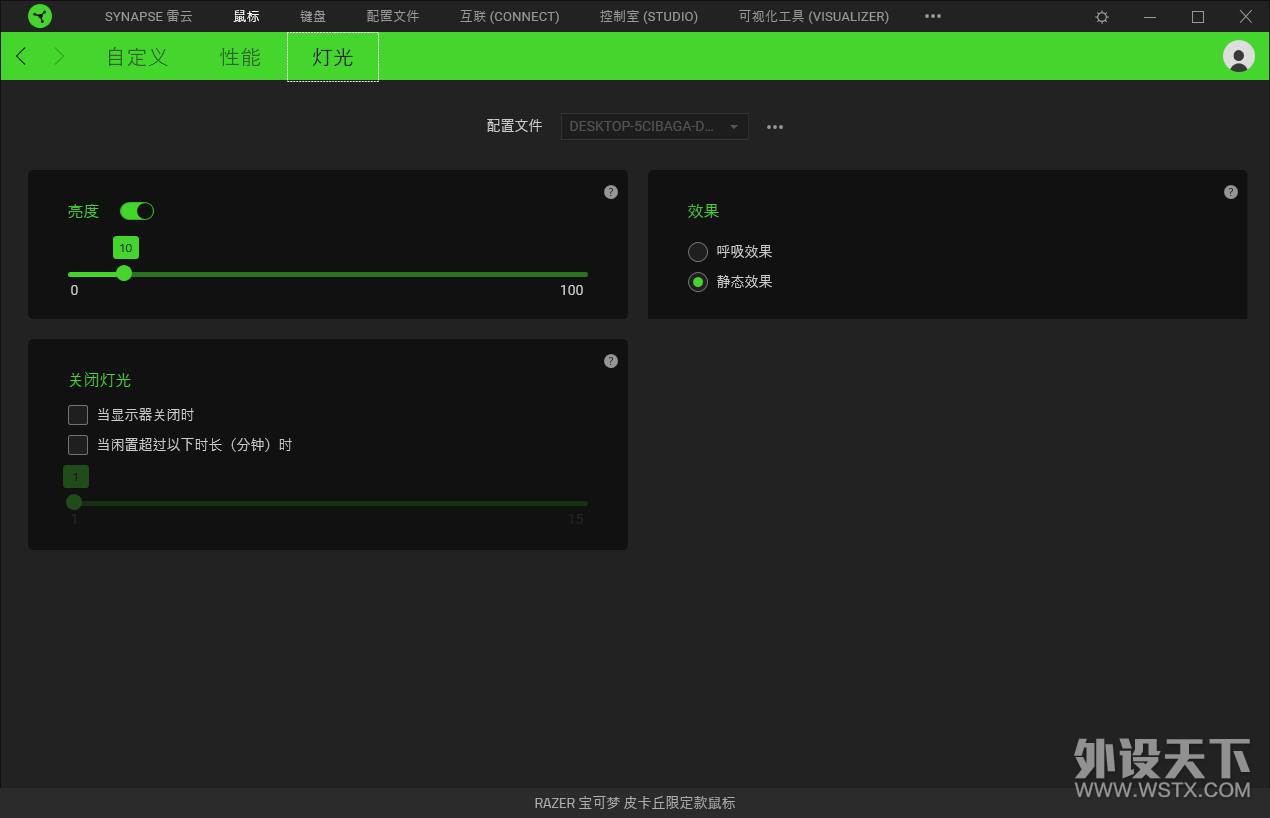Open 配置文件 top menu tab
The image size is (1270, 818).
pyautogui.click(x=393, y=16)
